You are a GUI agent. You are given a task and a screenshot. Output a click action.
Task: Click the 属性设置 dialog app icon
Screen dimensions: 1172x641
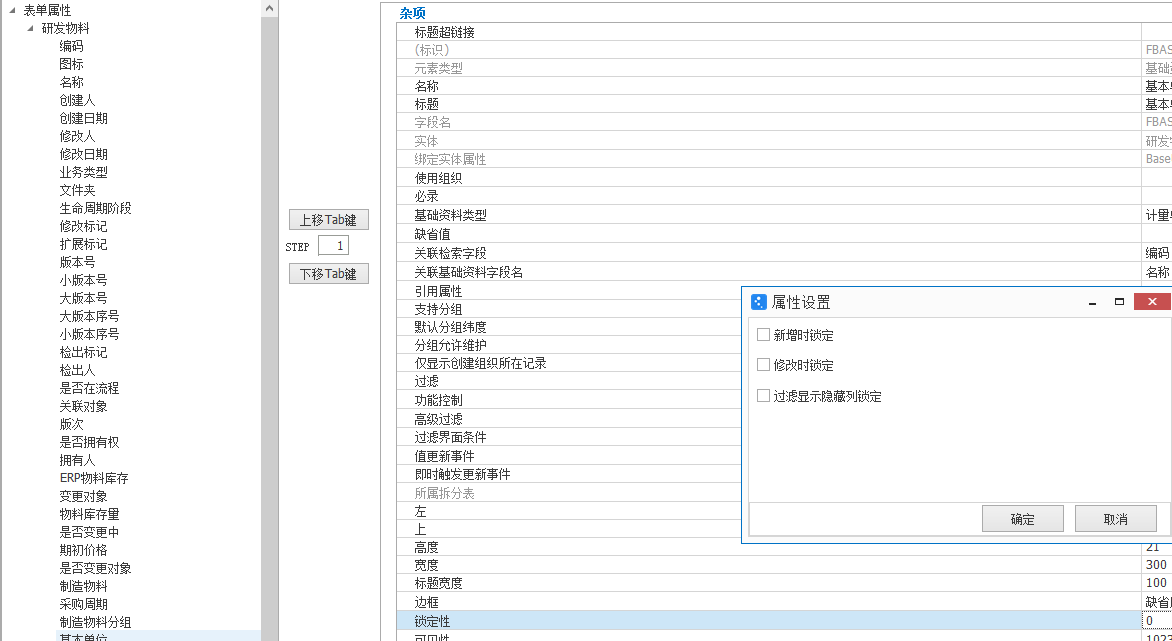(759, 302)
